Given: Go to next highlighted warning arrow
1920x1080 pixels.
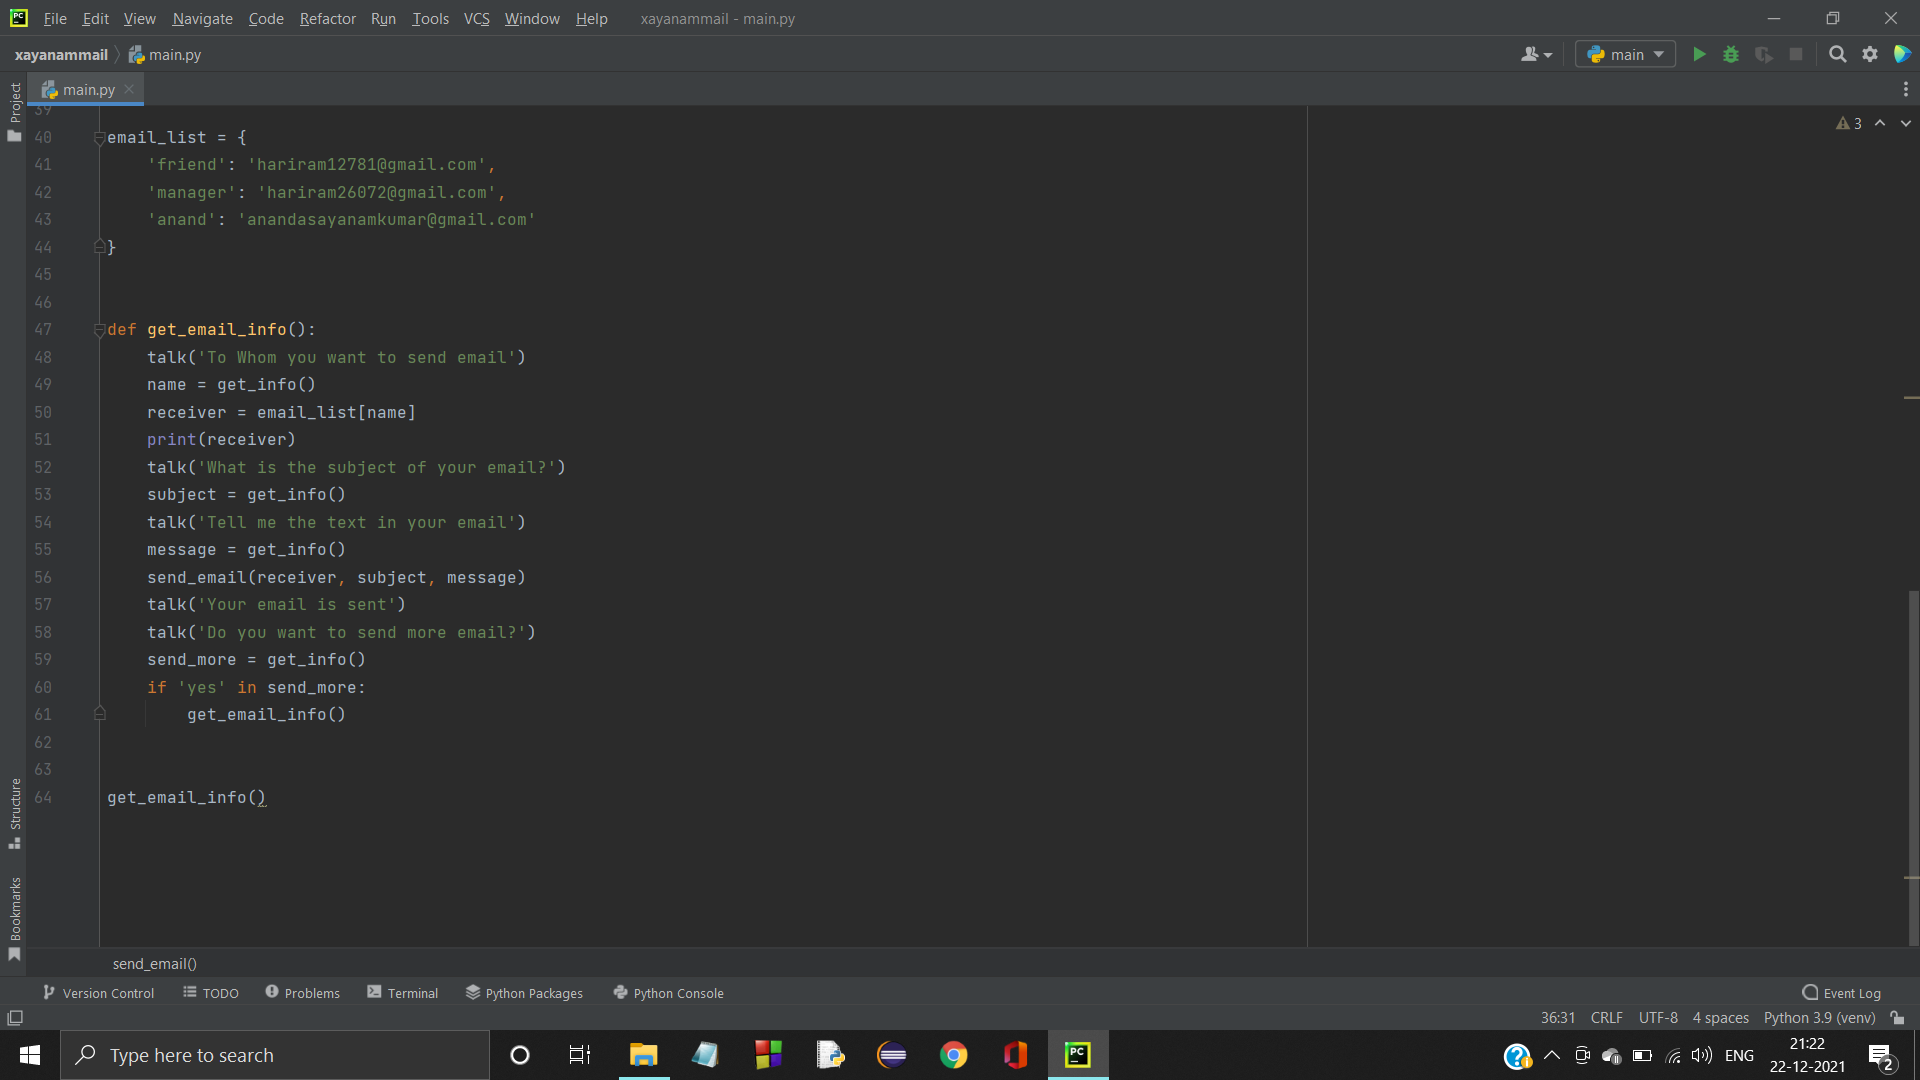Looking at the screenshot, I should 1906,123.
